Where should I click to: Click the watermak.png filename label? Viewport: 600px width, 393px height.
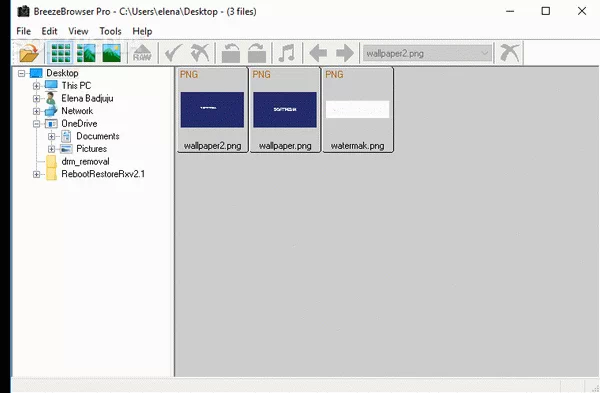click(357, 146)
